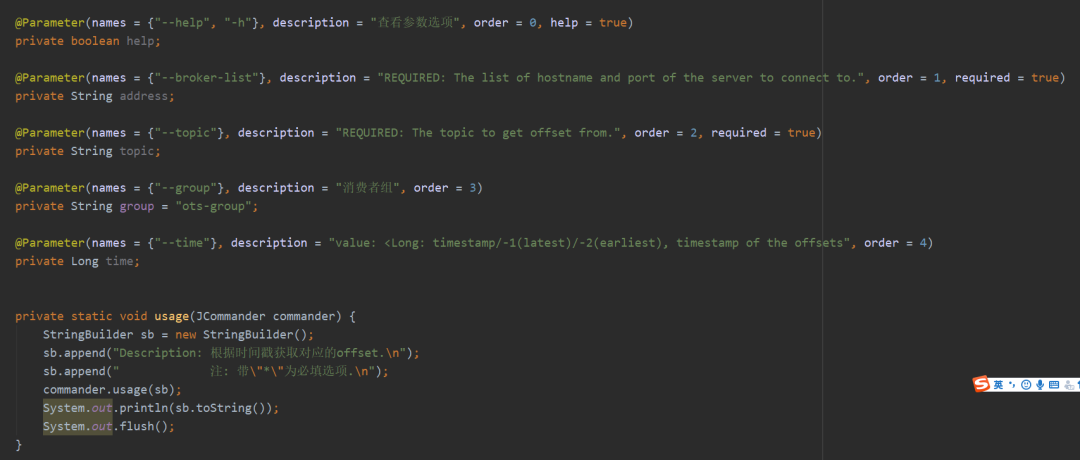
Task: Place cursor on the address field name
Action: pyautogui.click(x=145, y=96)
